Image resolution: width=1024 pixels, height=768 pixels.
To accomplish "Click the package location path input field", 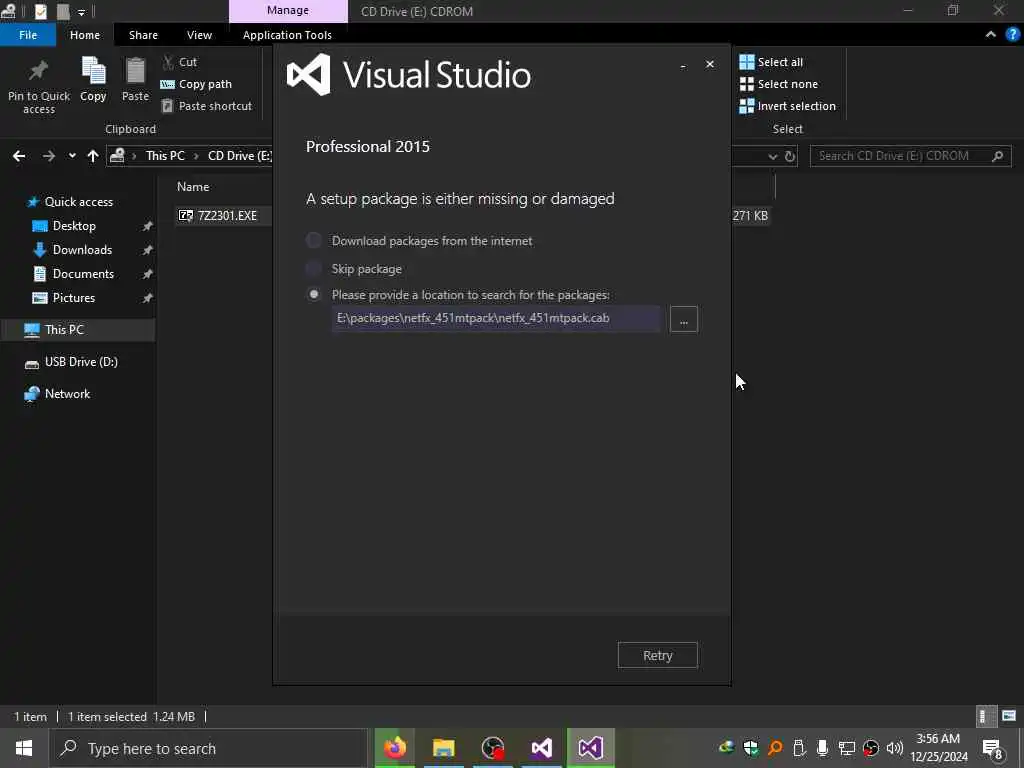I will [496, 319].
